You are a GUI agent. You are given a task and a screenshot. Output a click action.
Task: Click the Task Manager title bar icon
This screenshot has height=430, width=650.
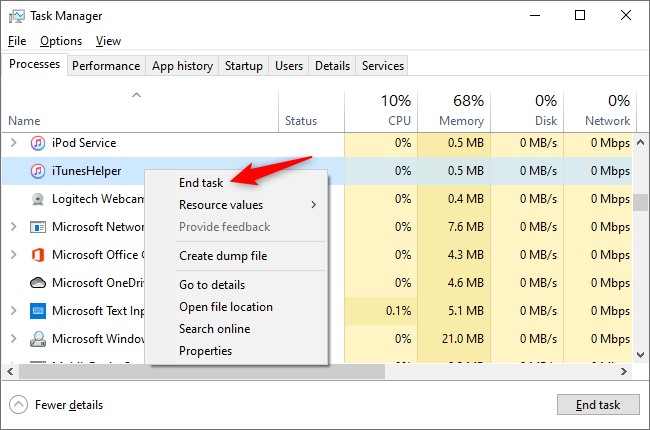[x=17, y=16]
